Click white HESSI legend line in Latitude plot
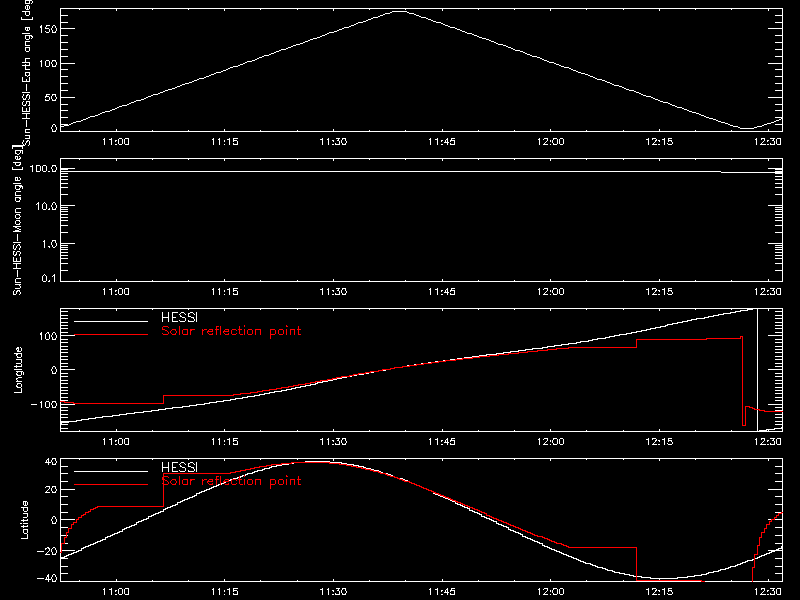The width and height of the screenshot is (800, 600). [111, 471]
